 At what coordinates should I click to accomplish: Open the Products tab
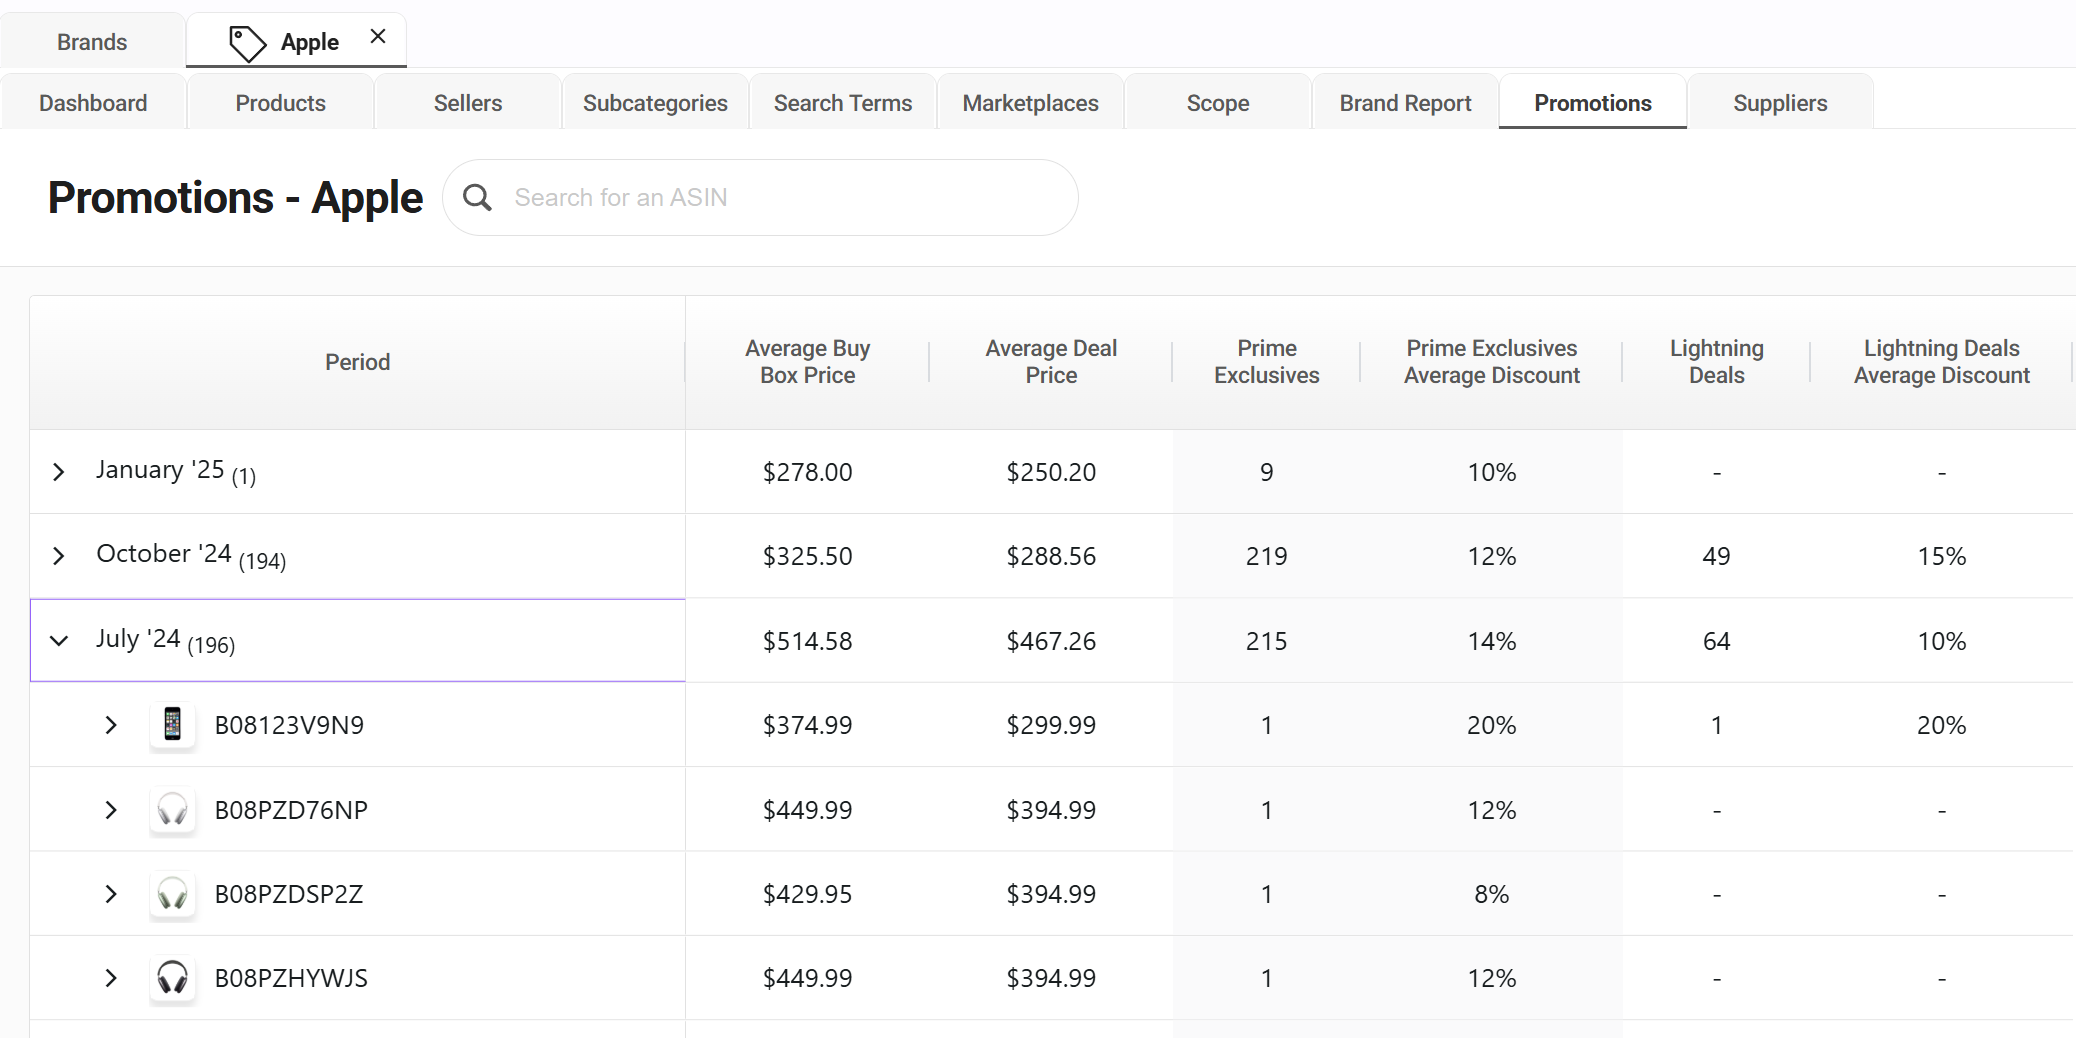(281, 103)
